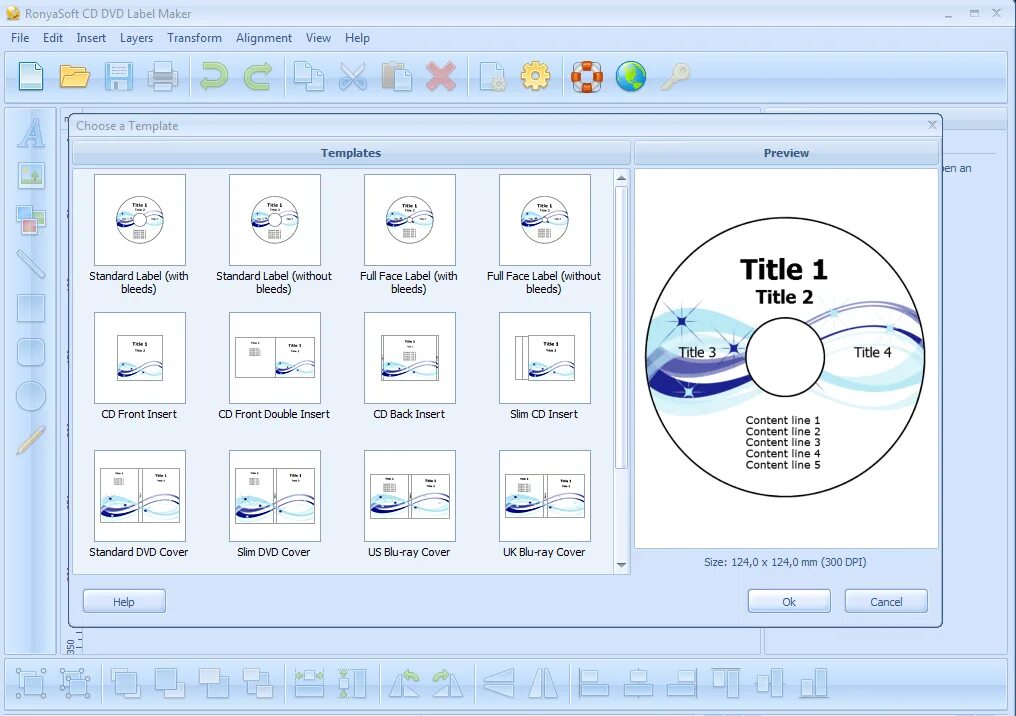Click the Print icon in toolbar
This screenshot has width=1016, height=716.
pos(163,76)
